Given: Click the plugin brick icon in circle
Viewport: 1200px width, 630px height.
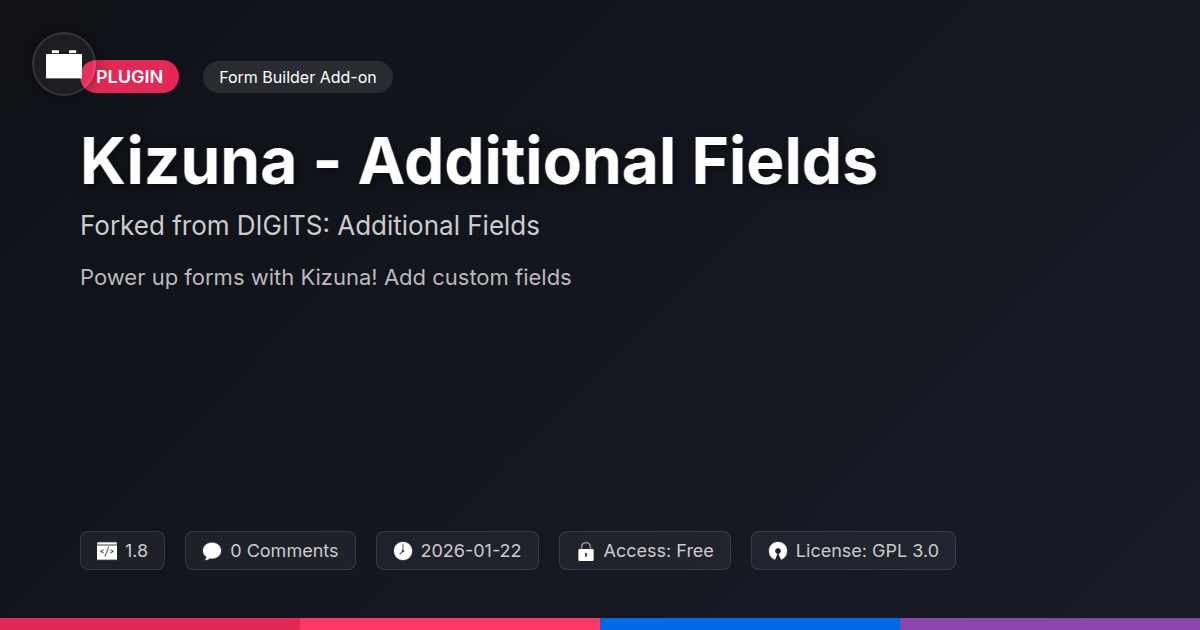Looking at the screenshot, I should point(64,64).
